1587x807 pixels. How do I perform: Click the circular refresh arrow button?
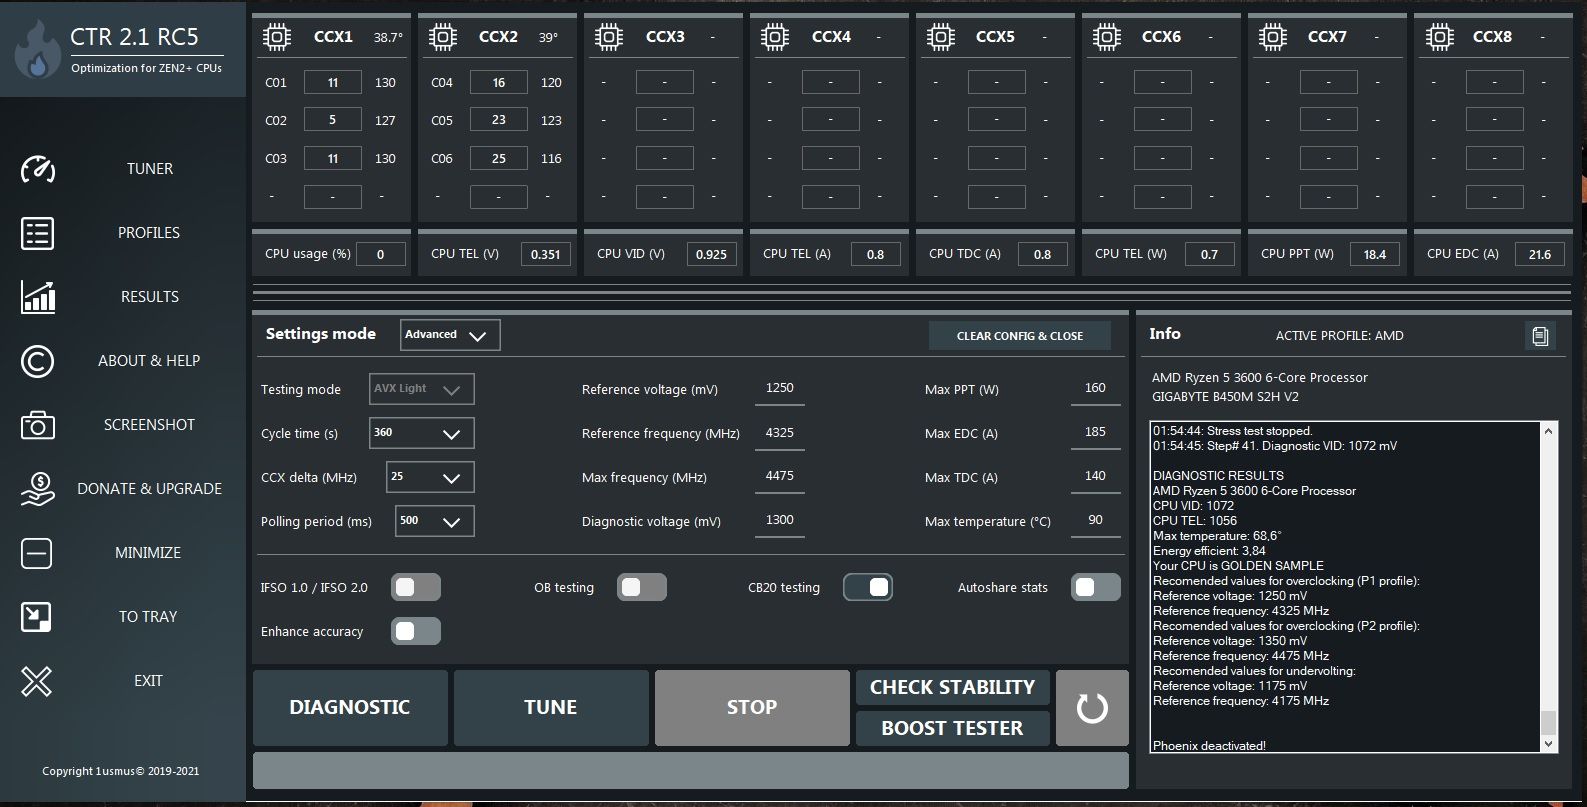pyautogui.click(x=1092, y=708)
